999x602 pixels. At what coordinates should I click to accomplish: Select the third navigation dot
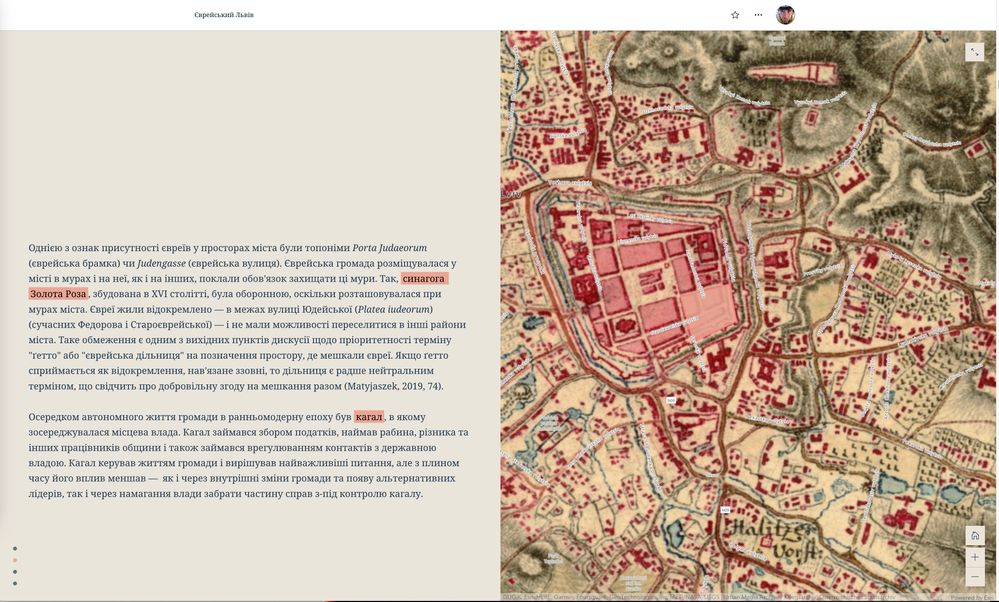pos(13,573)
